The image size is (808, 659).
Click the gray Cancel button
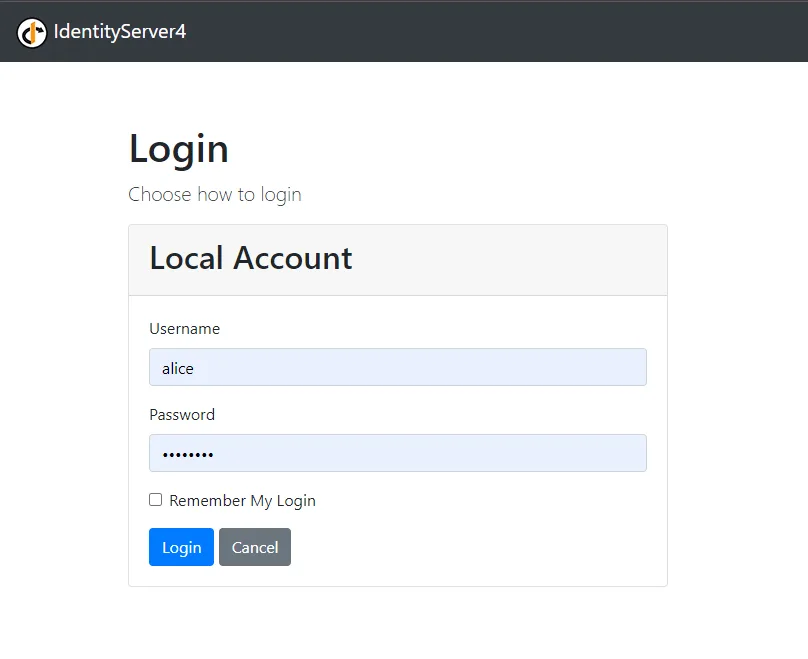point(255,547)
